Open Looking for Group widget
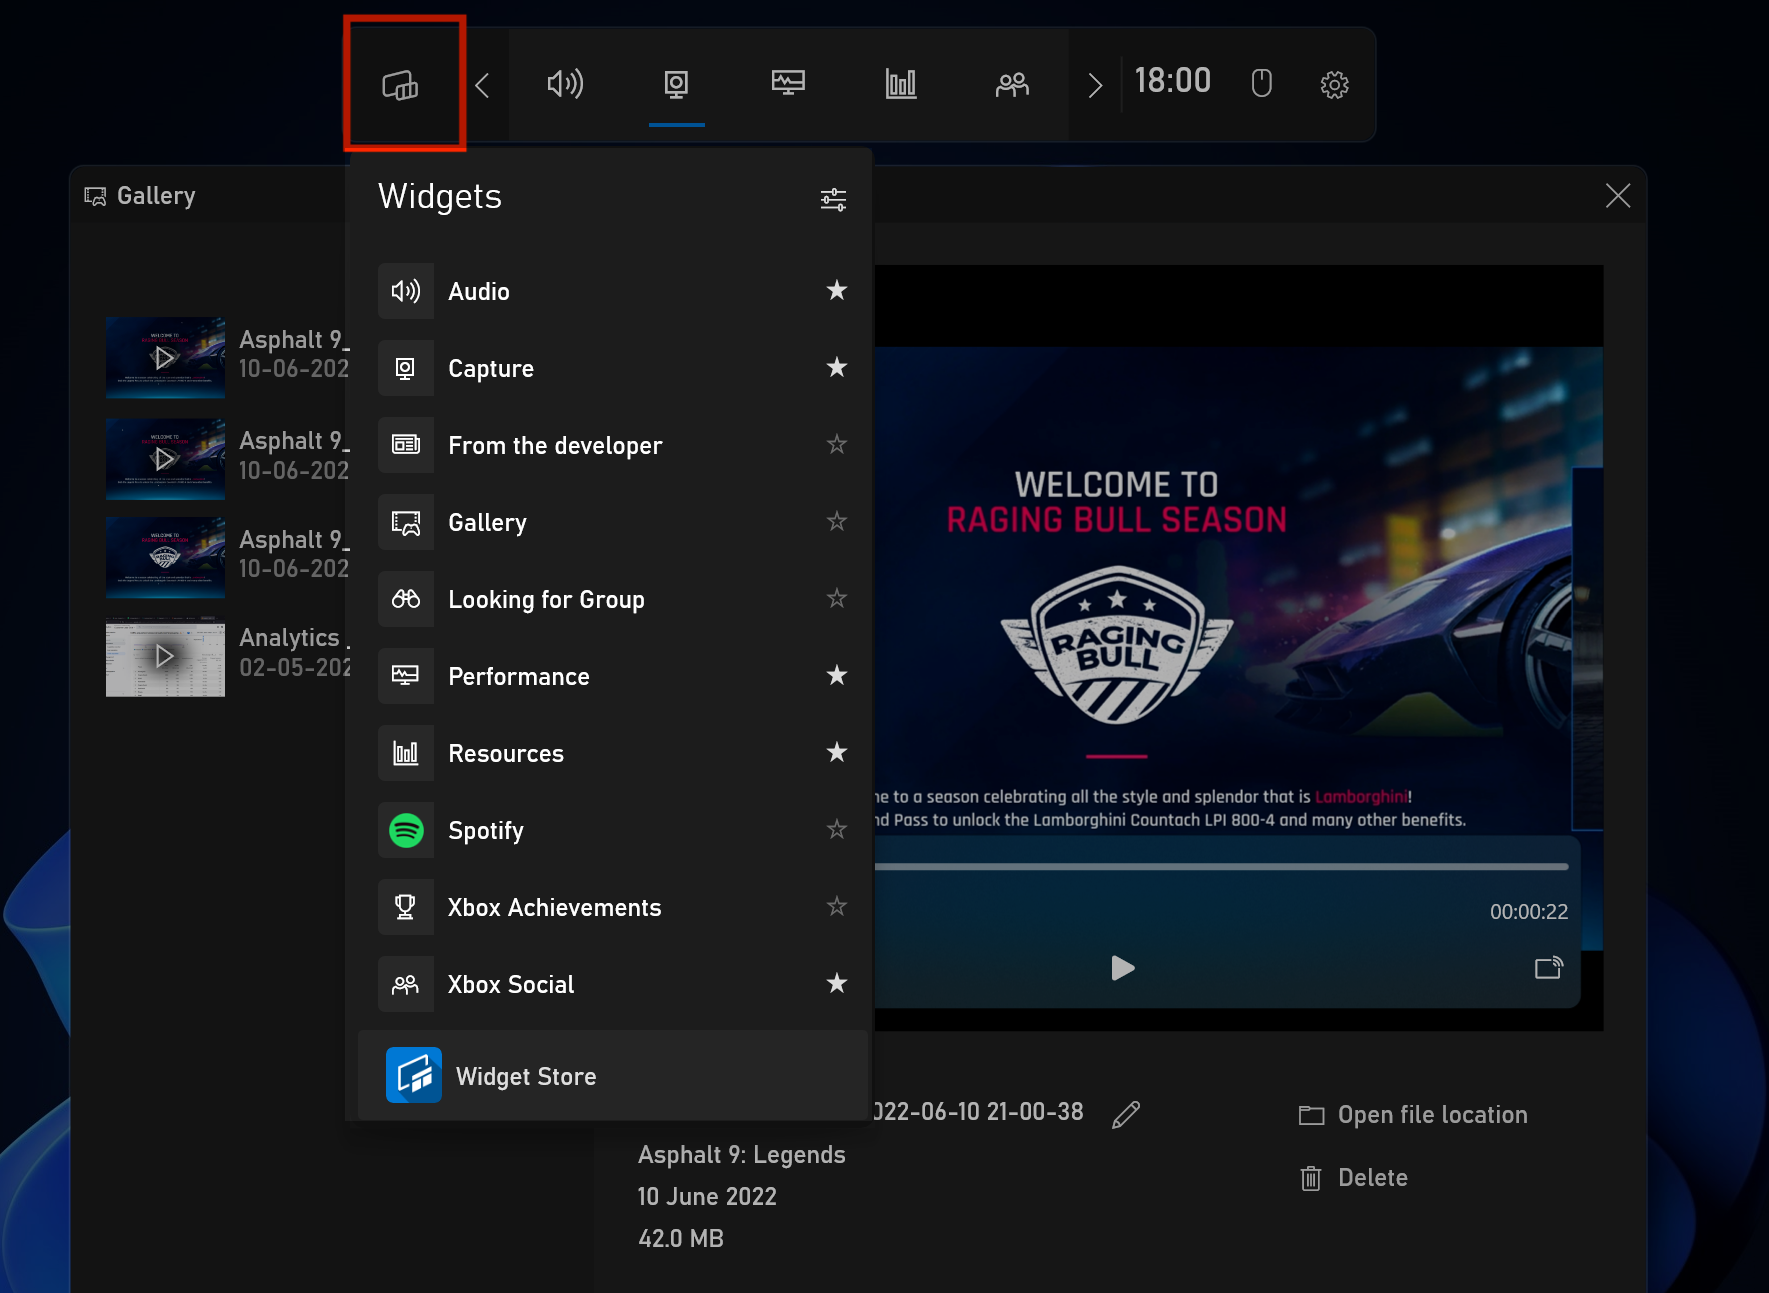The width and height of the screenshot is (1769, 1293). 613,599
